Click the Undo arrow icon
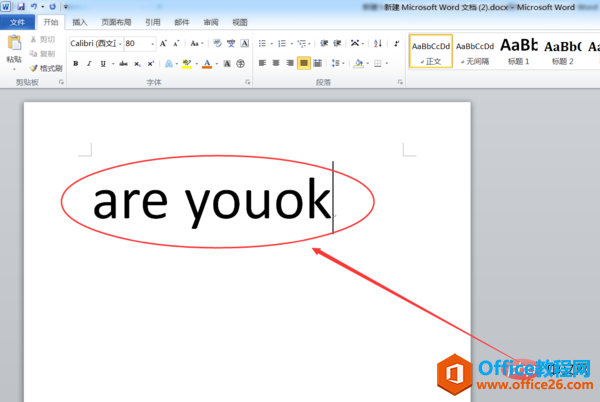Viewport: 600px width, 402px height. [35, 6]
